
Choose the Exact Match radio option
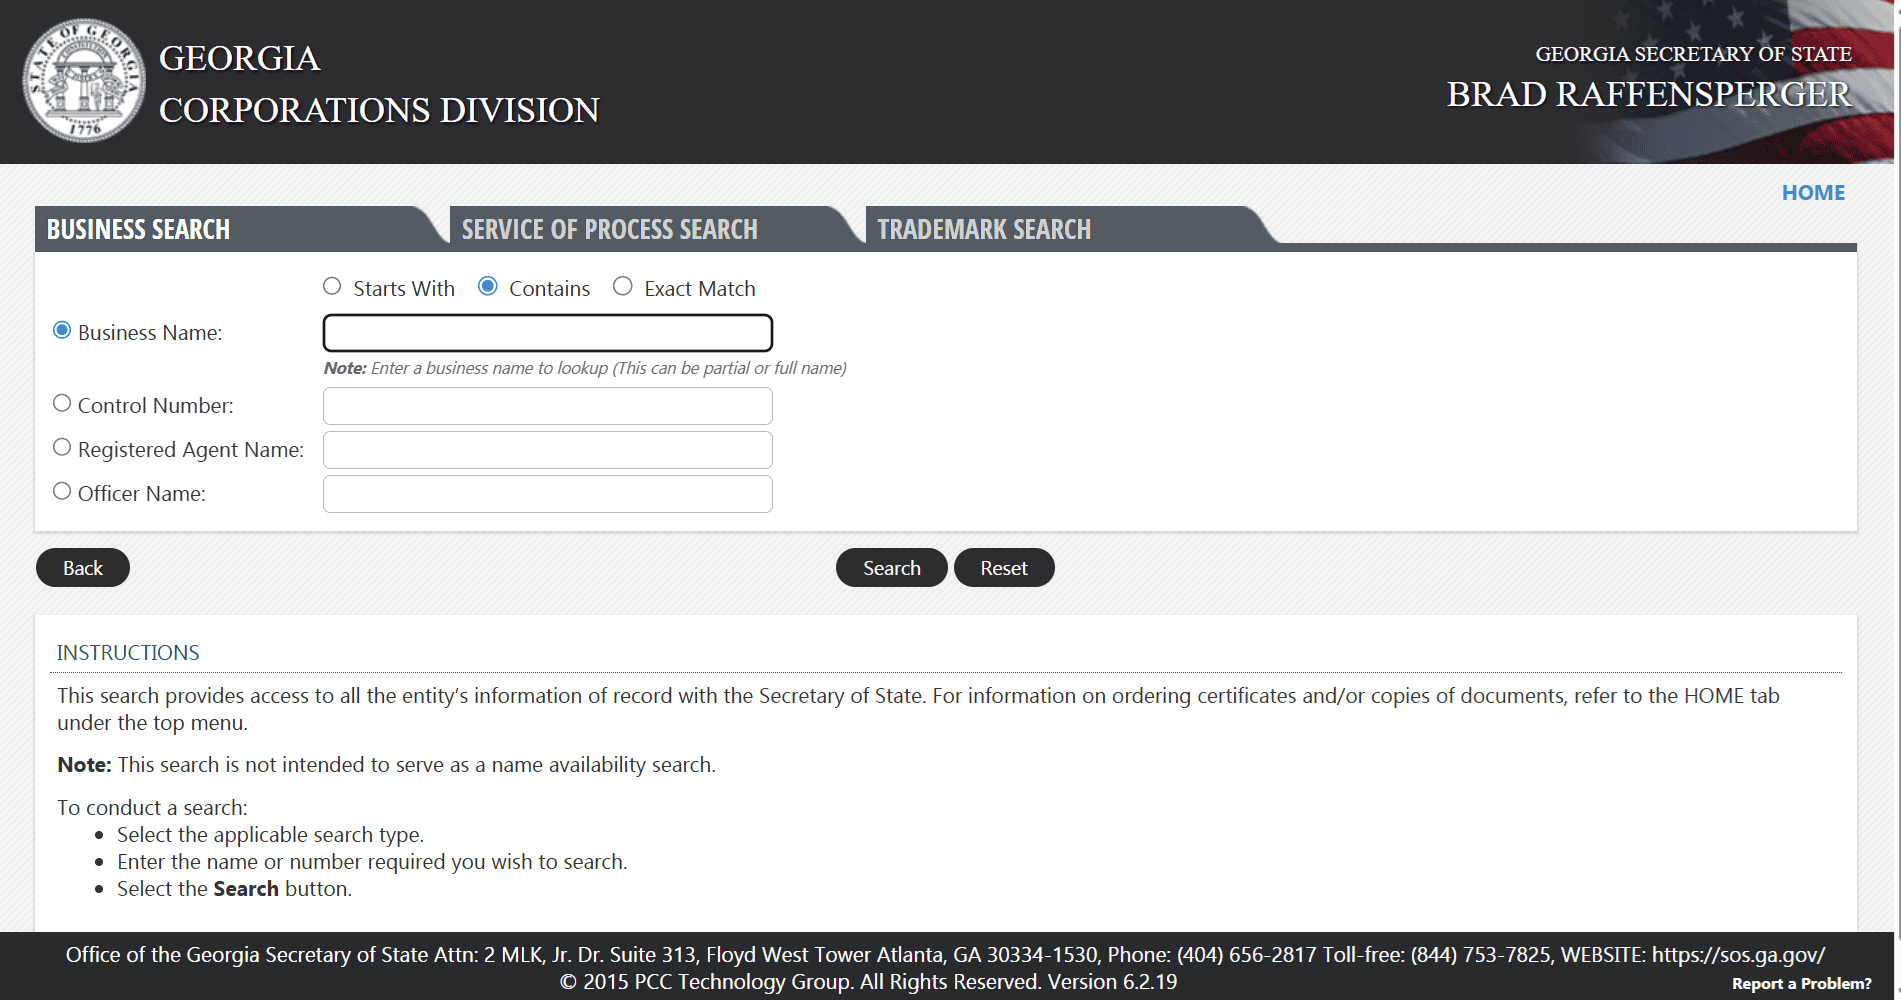coord(623,287)
